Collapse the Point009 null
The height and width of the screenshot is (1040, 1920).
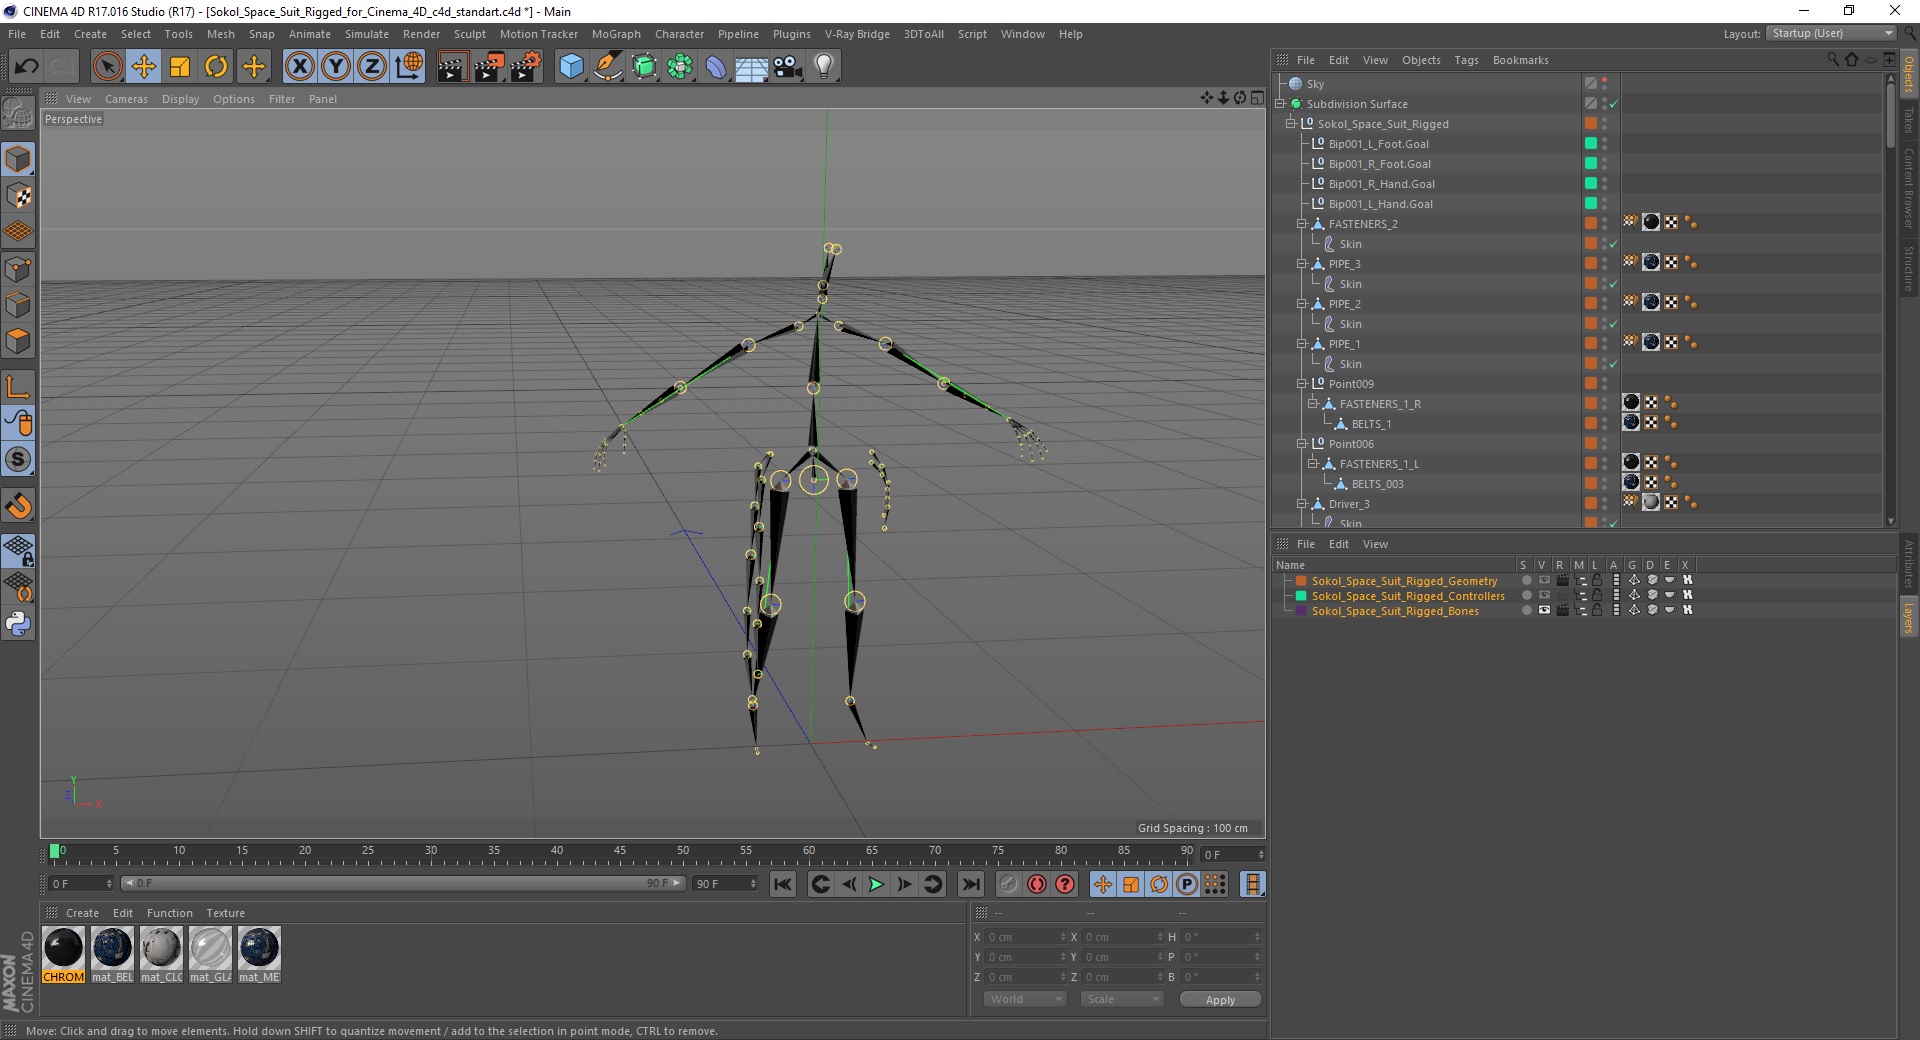[1302, 384]
